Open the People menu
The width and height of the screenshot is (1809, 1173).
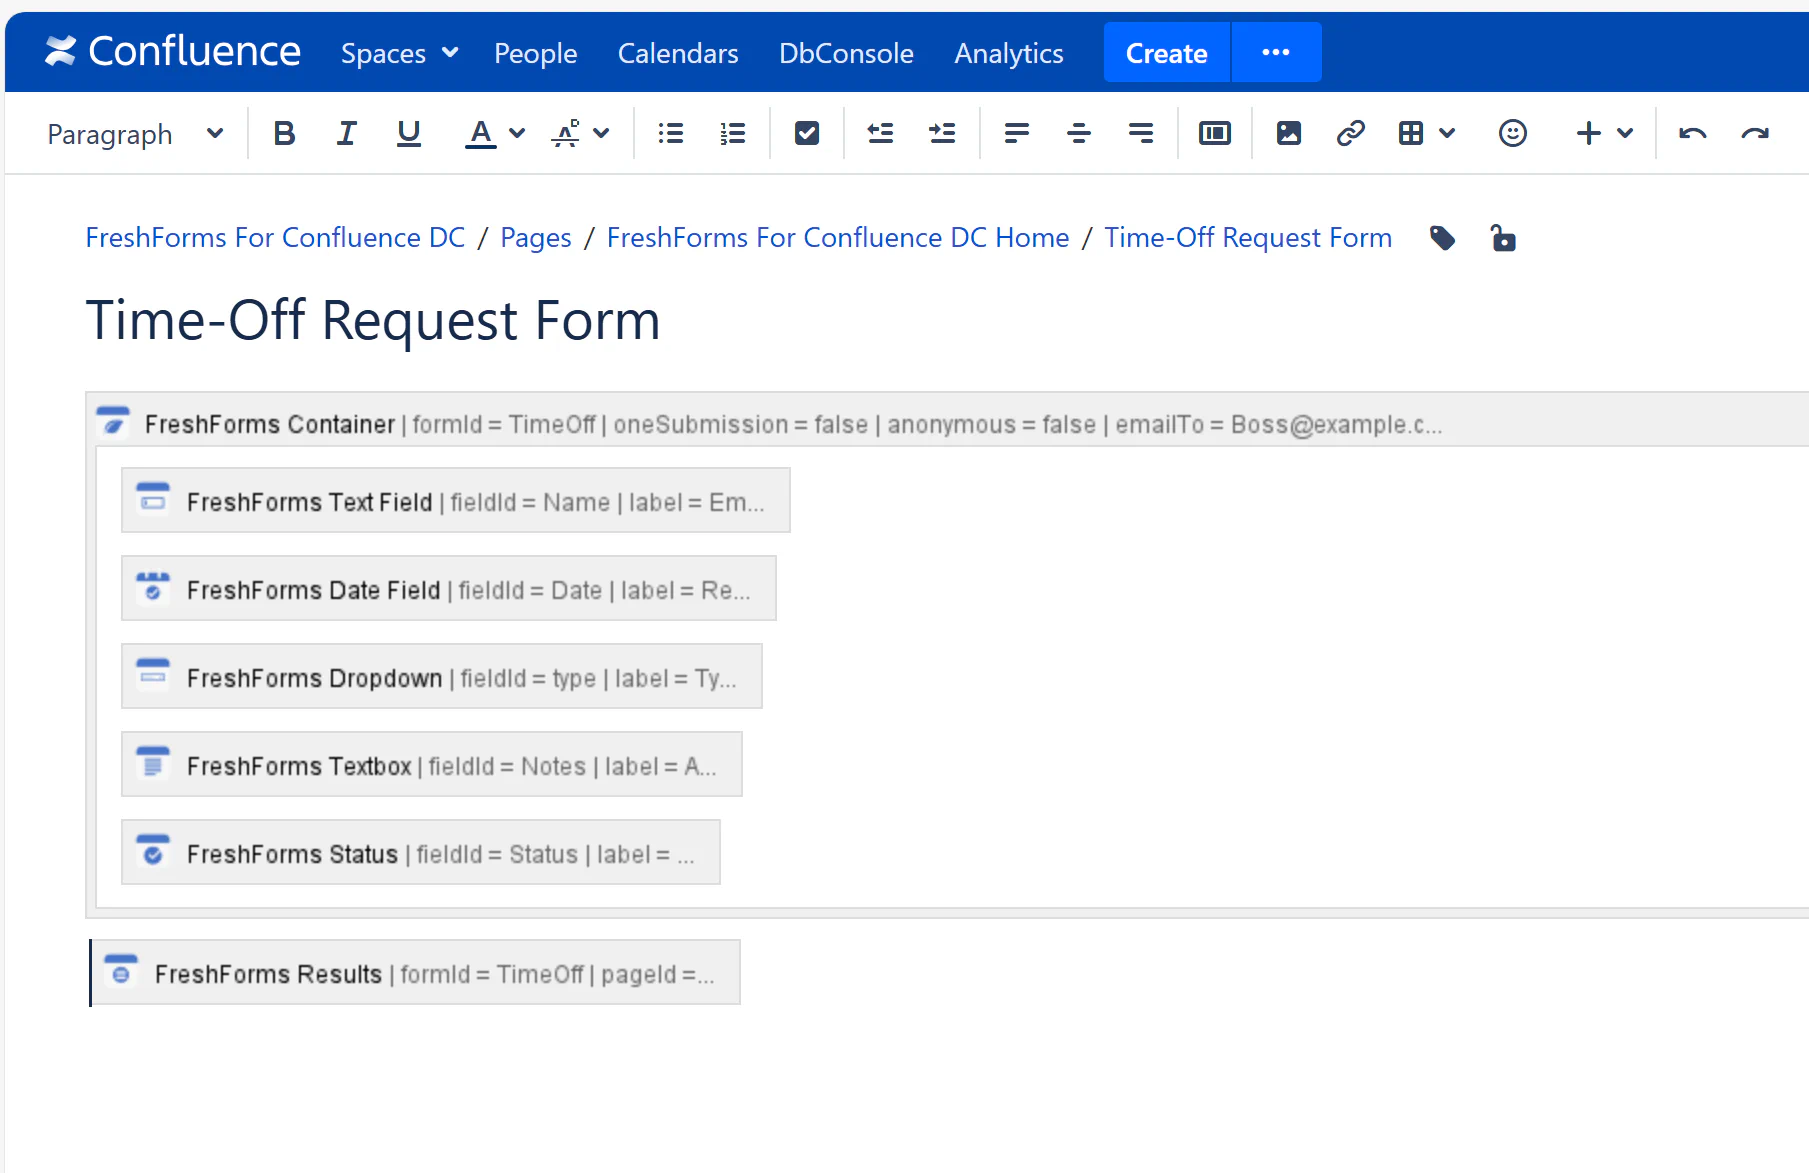click(x=536, y=52)
